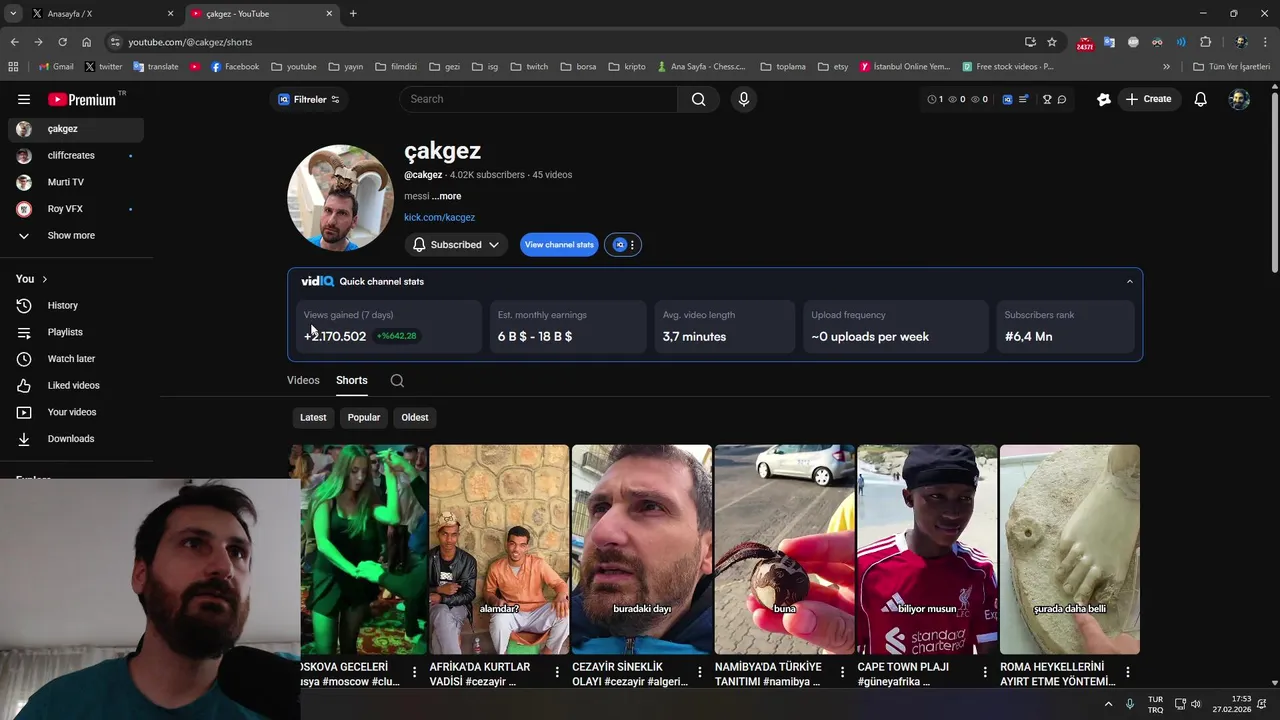Viewport: 1280px width, 720px height.
Task: Click Upload frequency stat card
Action: 896,327
